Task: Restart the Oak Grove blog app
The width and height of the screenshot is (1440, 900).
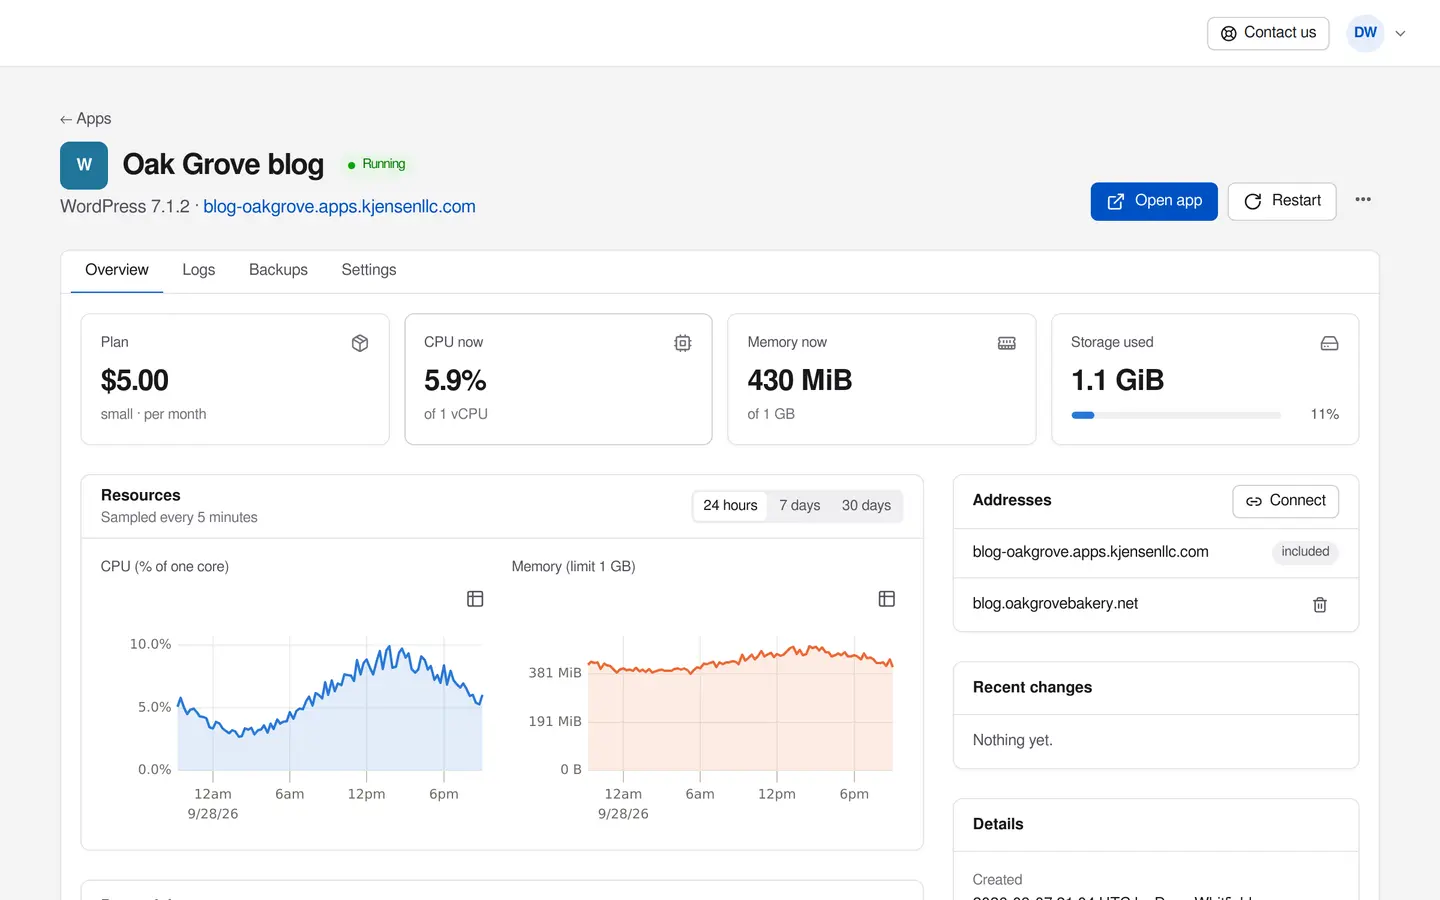Action: (1282, 201)
